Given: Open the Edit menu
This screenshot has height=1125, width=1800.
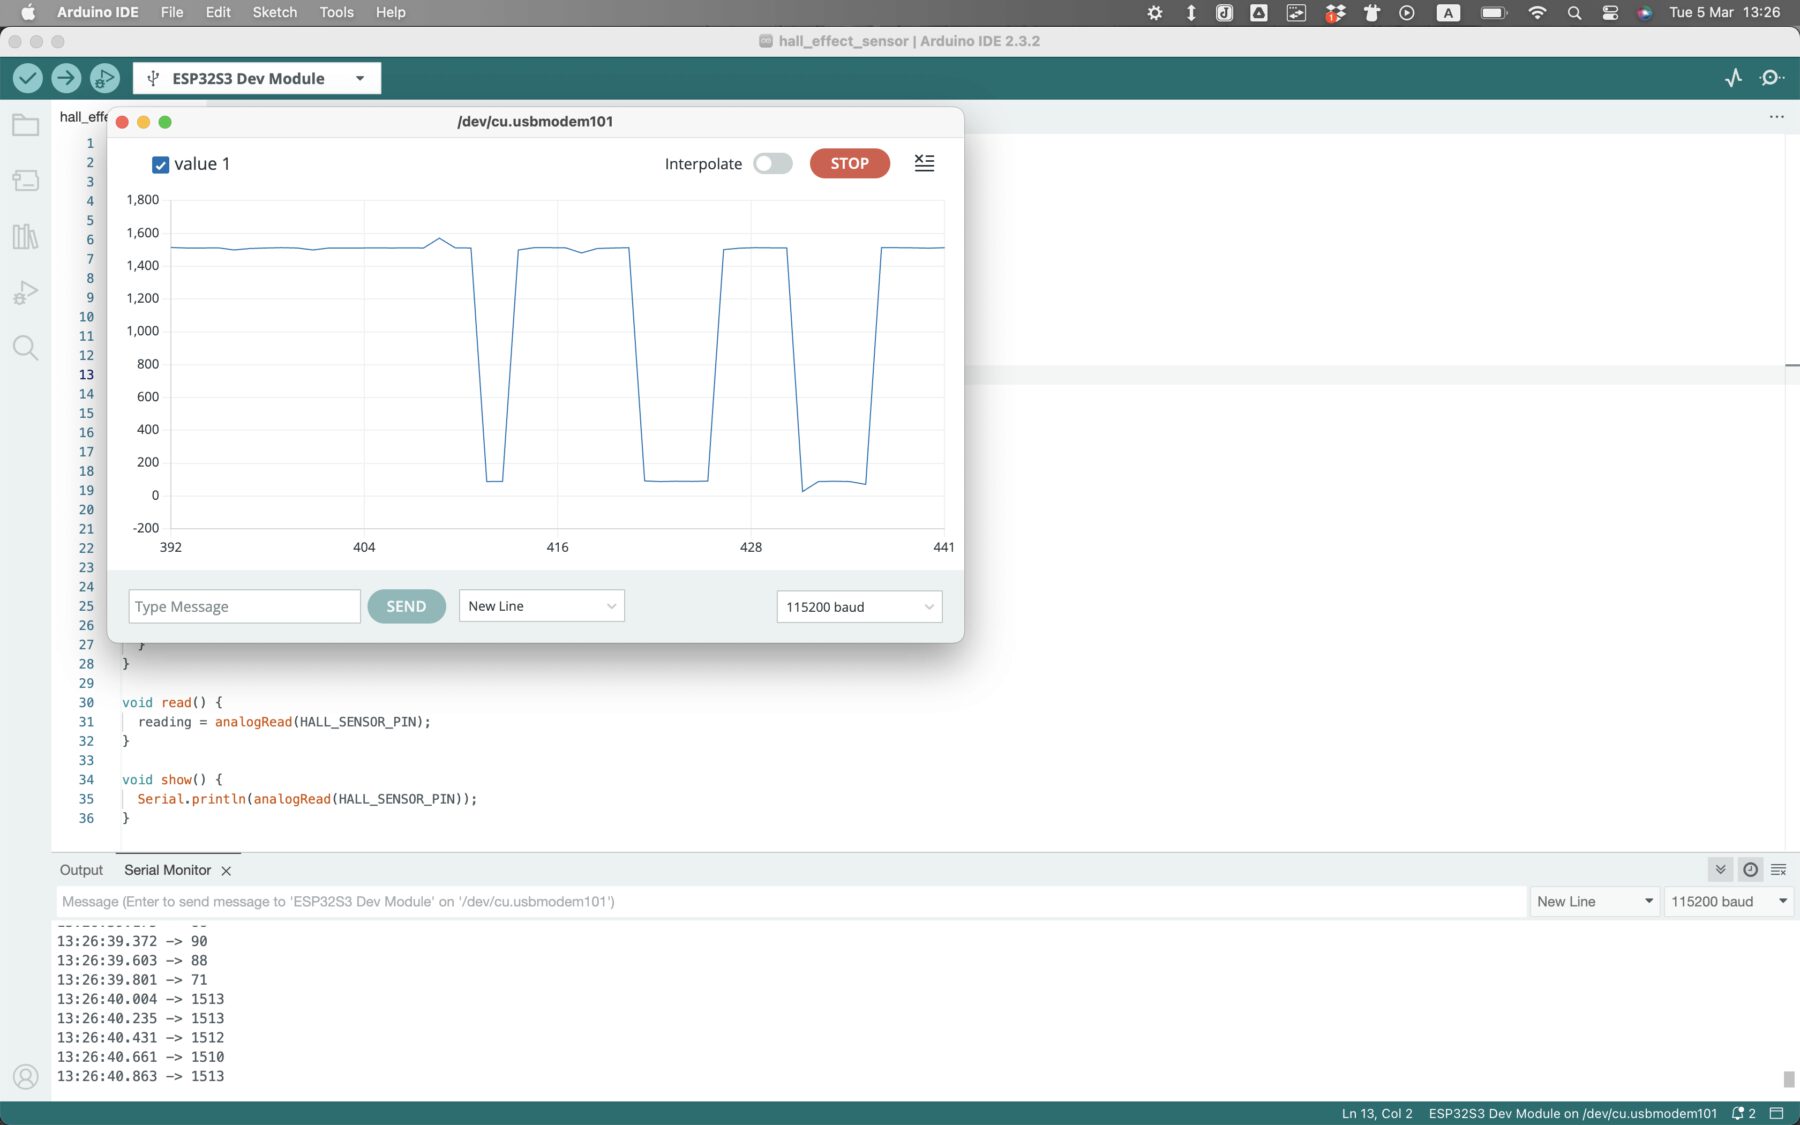Looking at the screenshot, I should [x=218, y=12].
